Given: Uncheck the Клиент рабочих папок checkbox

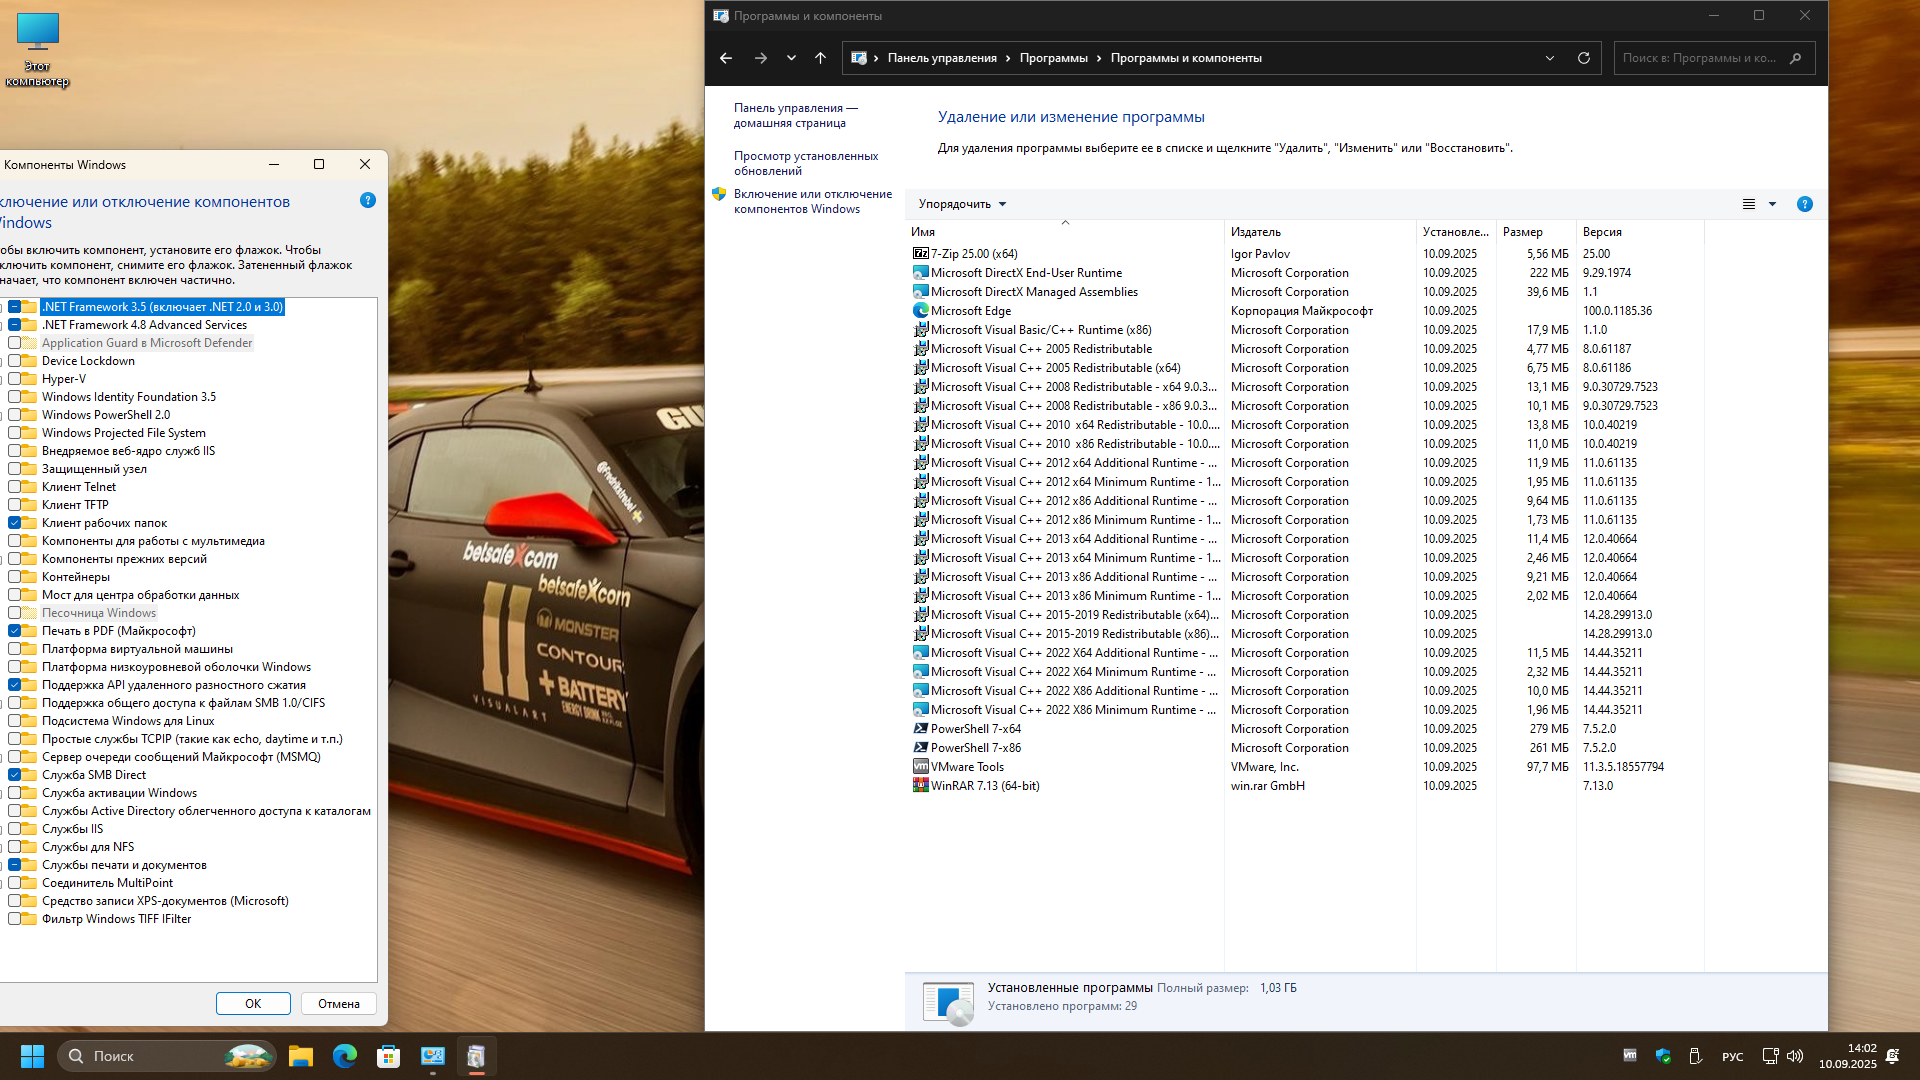Looking at the screenshot, I should coord(15,523).
